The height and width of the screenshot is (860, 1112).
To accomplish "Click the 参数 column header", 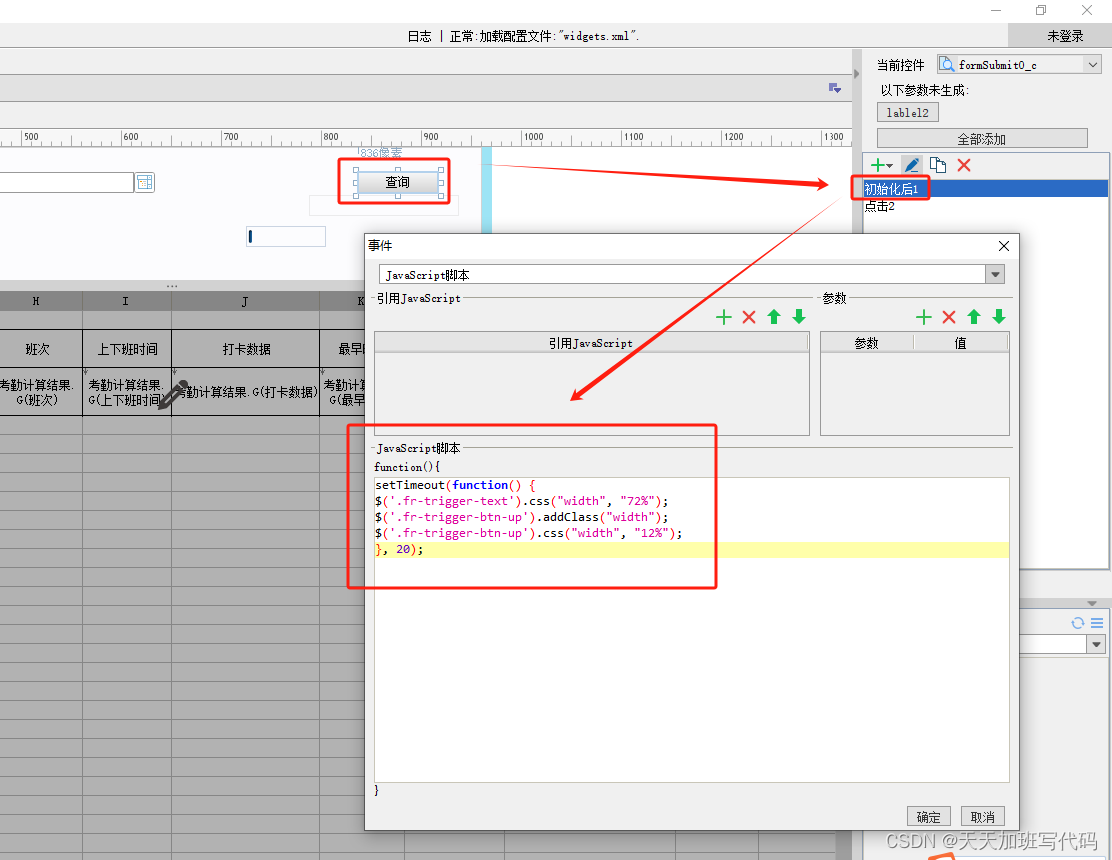I will [x=867, y=343].
